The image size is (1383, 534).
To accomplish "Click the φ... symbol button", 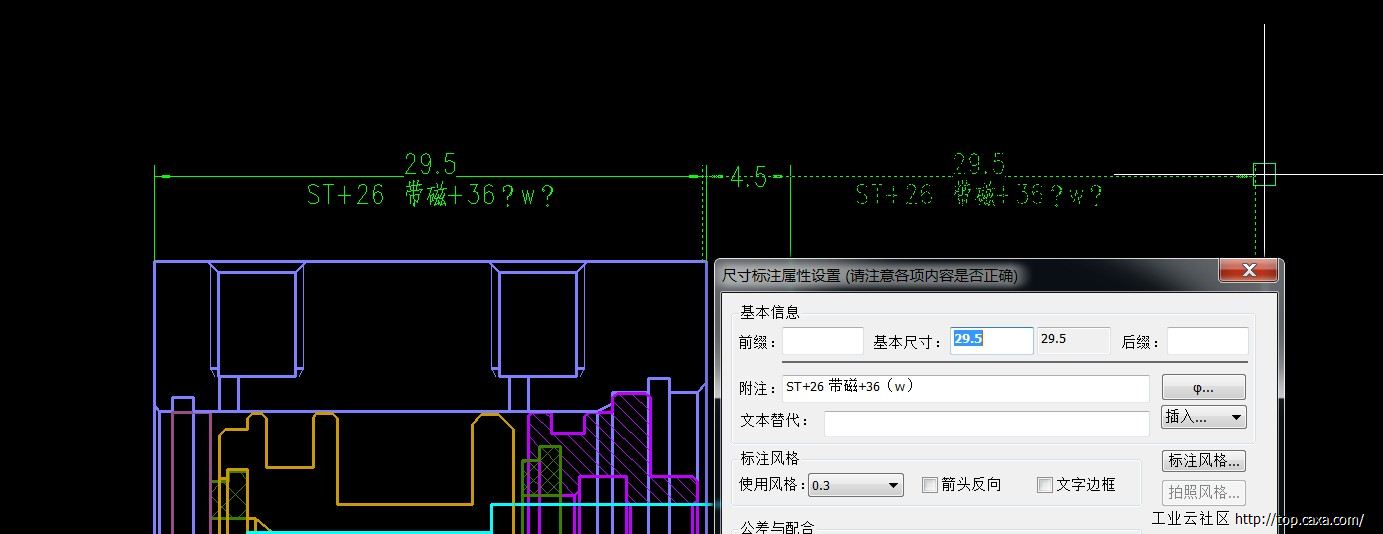I will (1203, 387).
